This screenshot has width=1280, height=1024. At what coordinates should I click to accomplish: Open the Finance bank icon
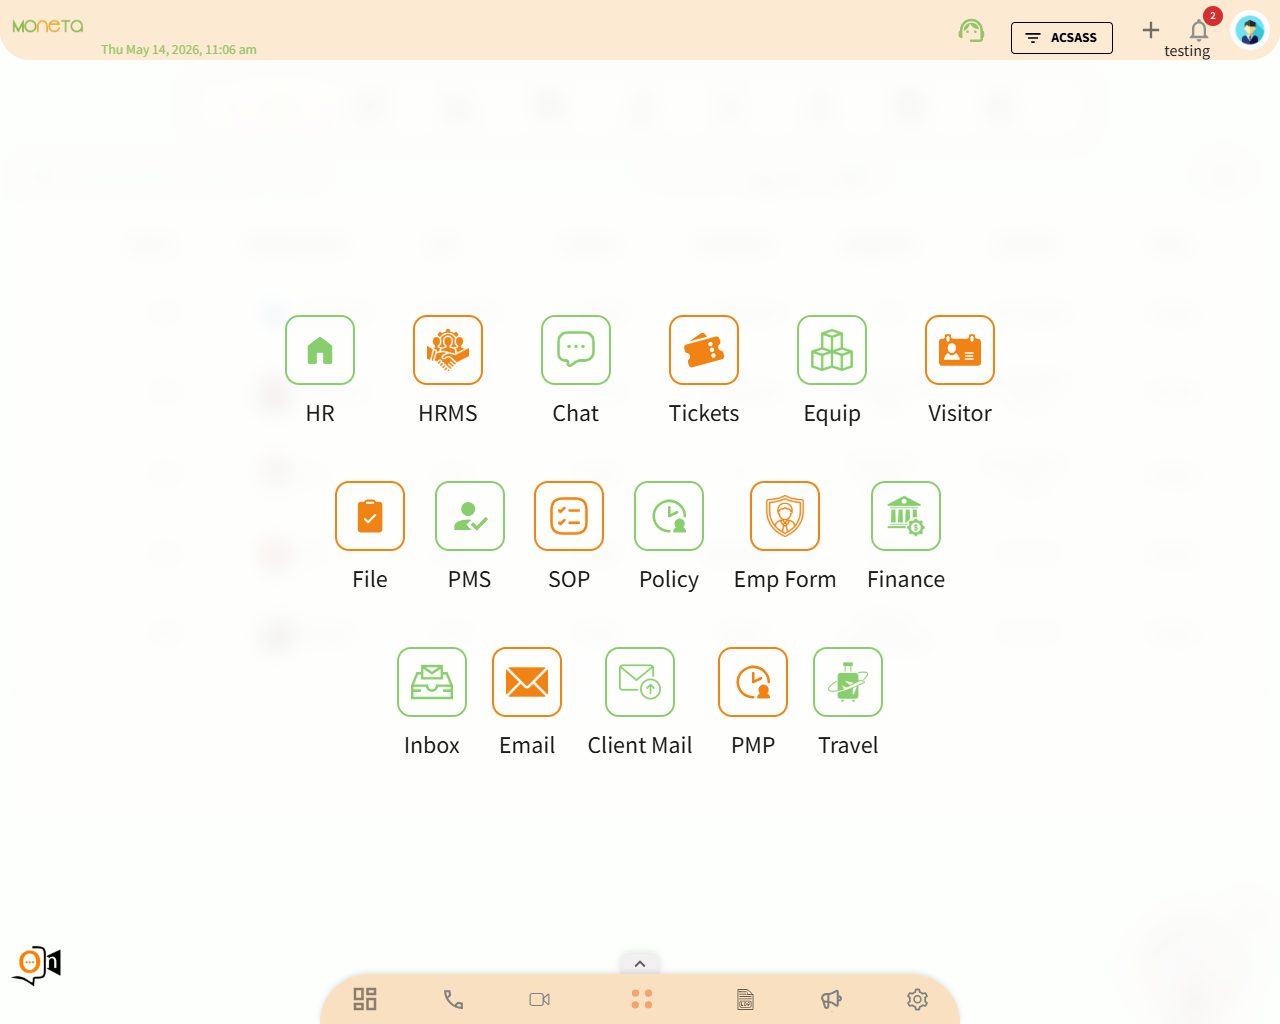click(x=906, y=516)
